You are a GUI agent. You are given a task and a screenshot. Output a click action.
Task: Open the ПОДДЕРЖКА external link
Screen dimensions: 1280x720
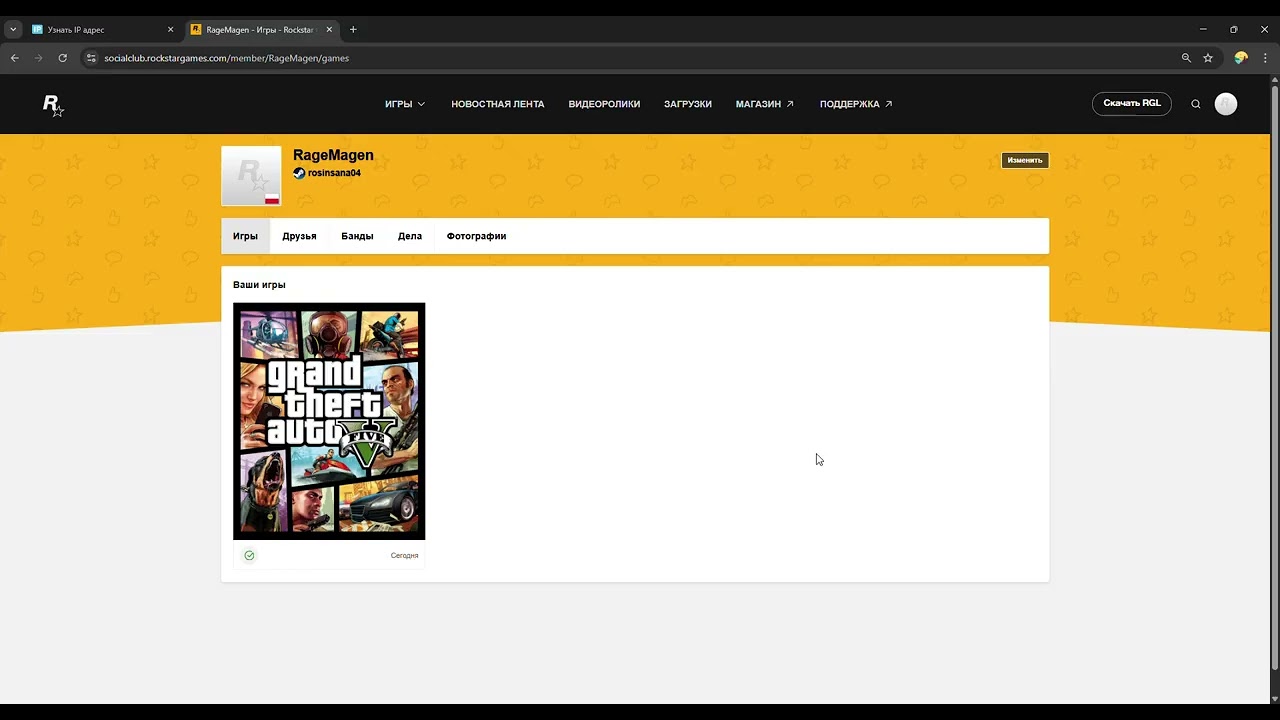tap(856, 104)
